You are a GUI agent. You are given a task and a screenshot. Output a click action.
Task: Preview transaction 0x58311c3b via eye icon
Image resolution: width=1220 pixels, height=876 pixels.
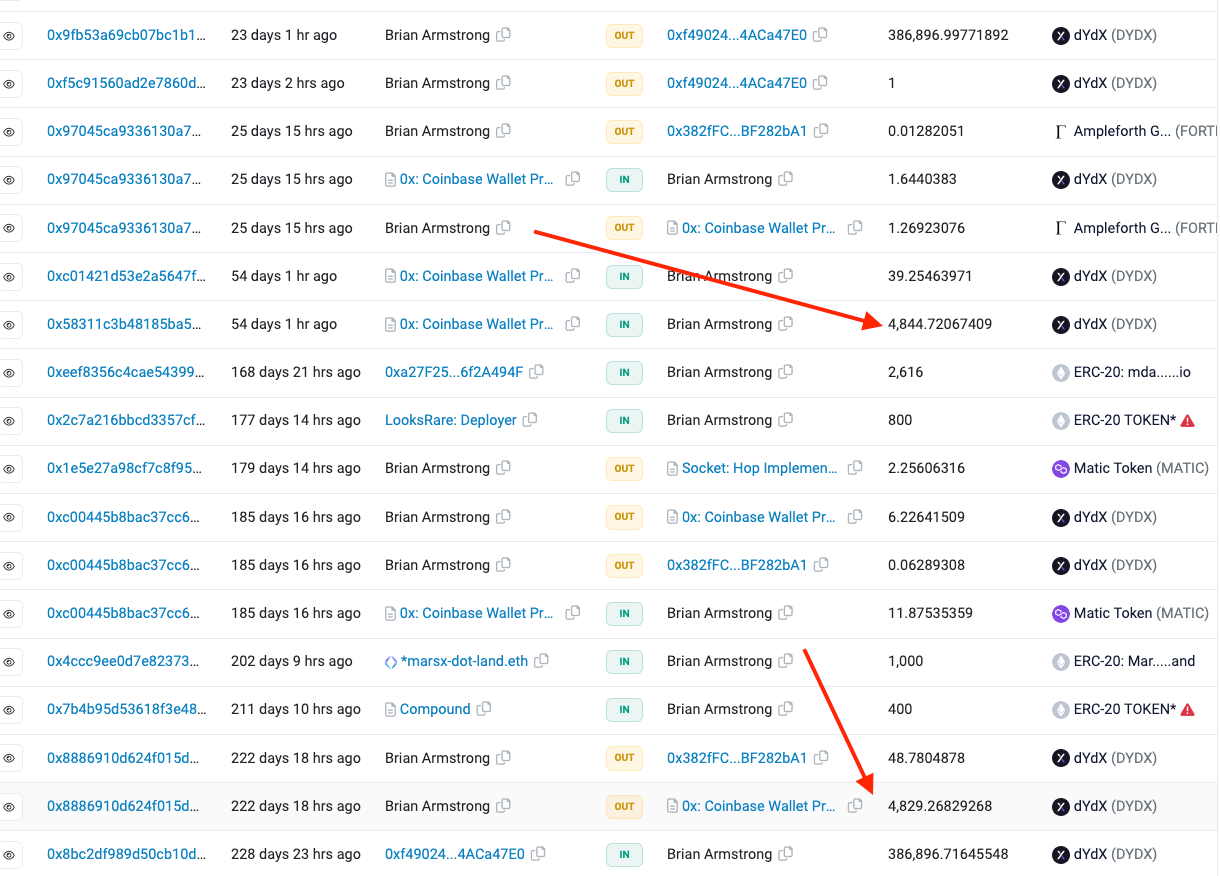(9, 324)
